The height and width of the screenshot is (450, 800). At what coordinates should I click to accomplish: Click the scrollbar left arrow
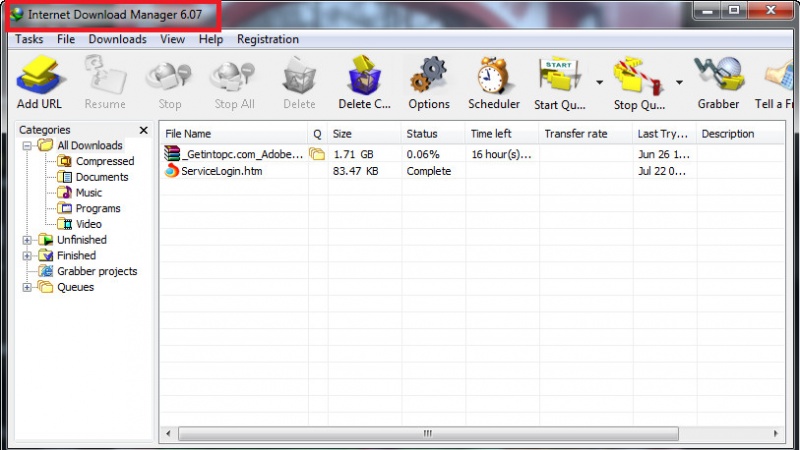pos(168,434)
